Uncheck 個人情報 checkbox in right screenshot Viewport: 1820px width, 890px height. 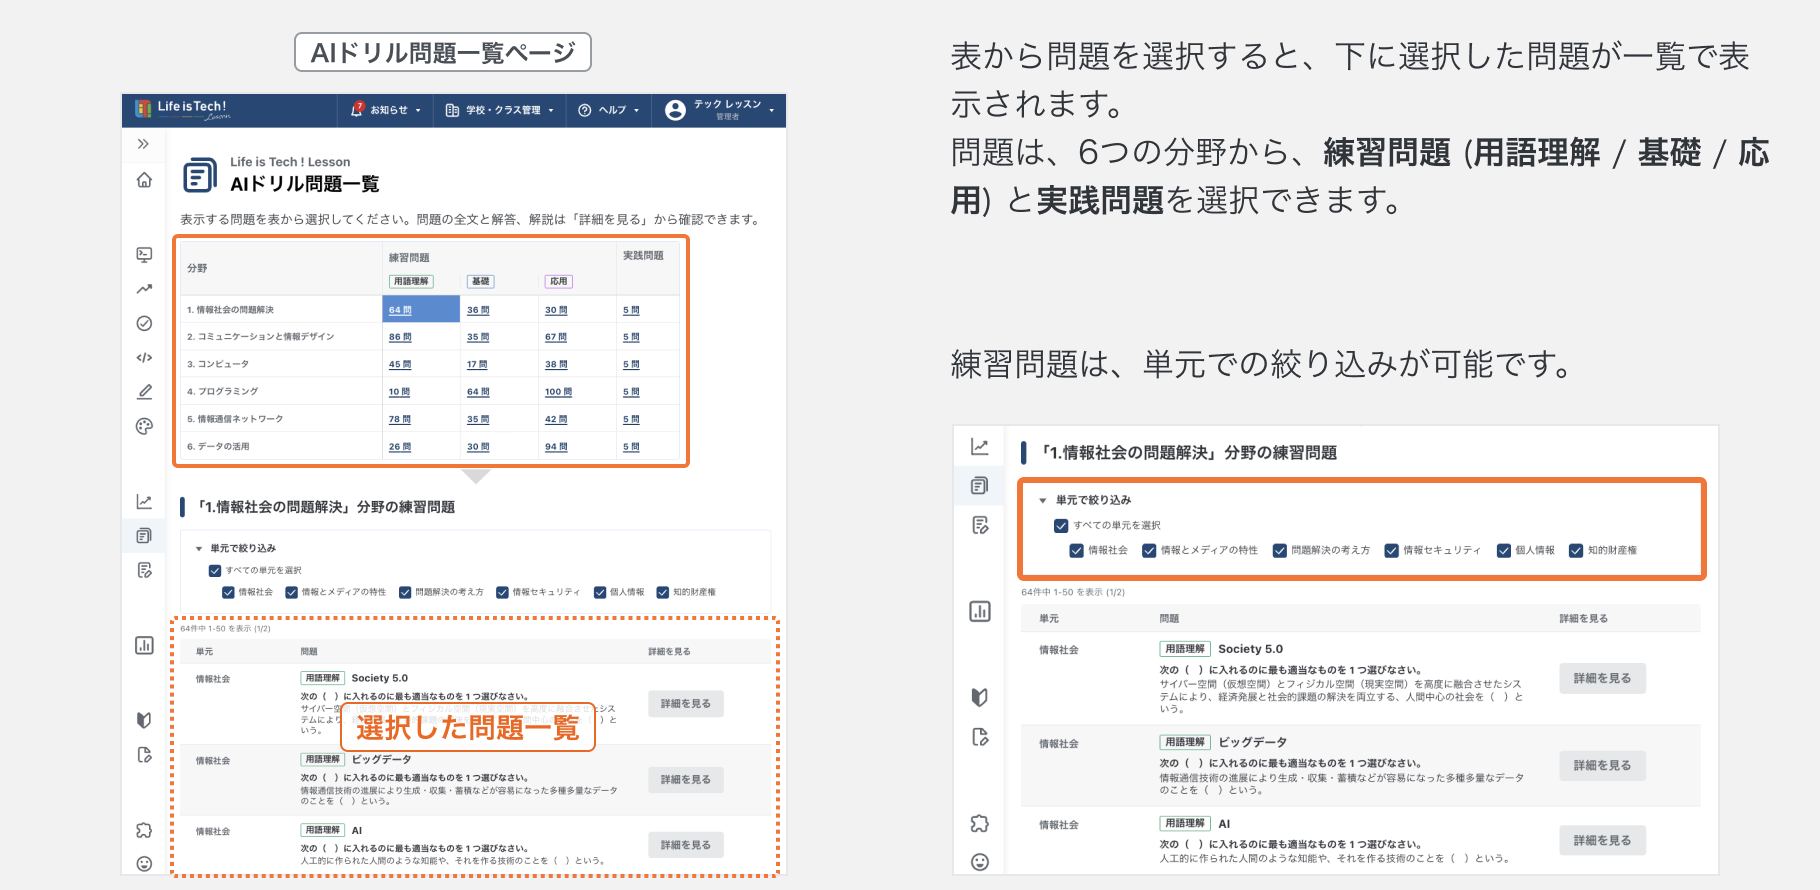(1504, 550)
